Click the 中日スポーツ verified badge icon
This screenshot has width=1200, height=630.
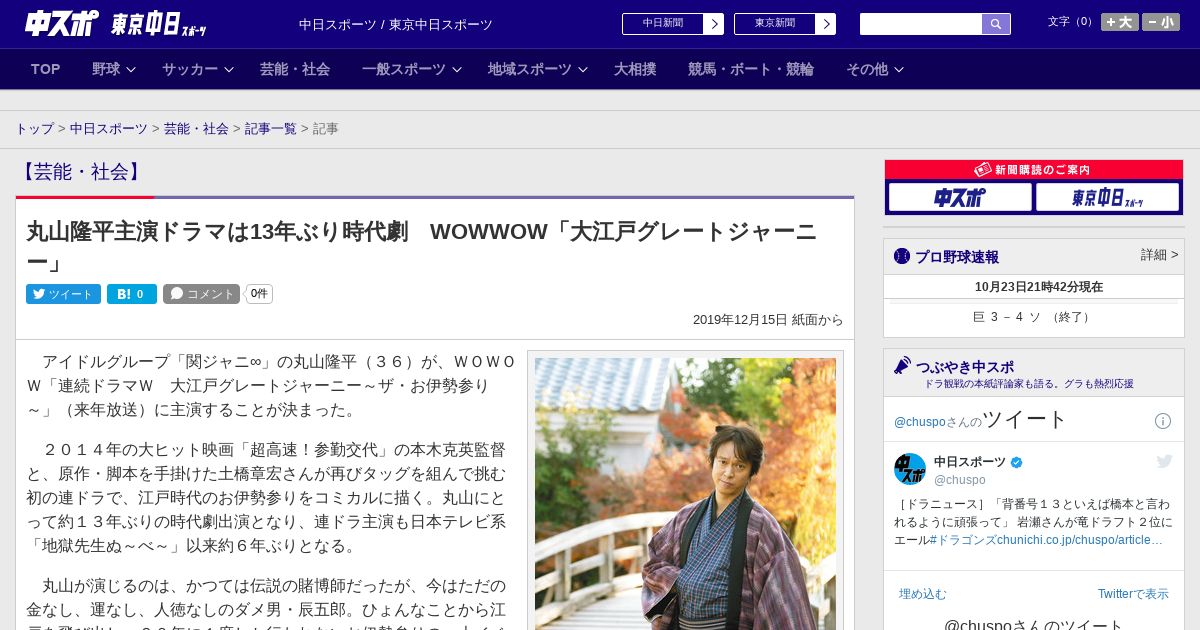pyautogui.click(x=1017, y=462)
